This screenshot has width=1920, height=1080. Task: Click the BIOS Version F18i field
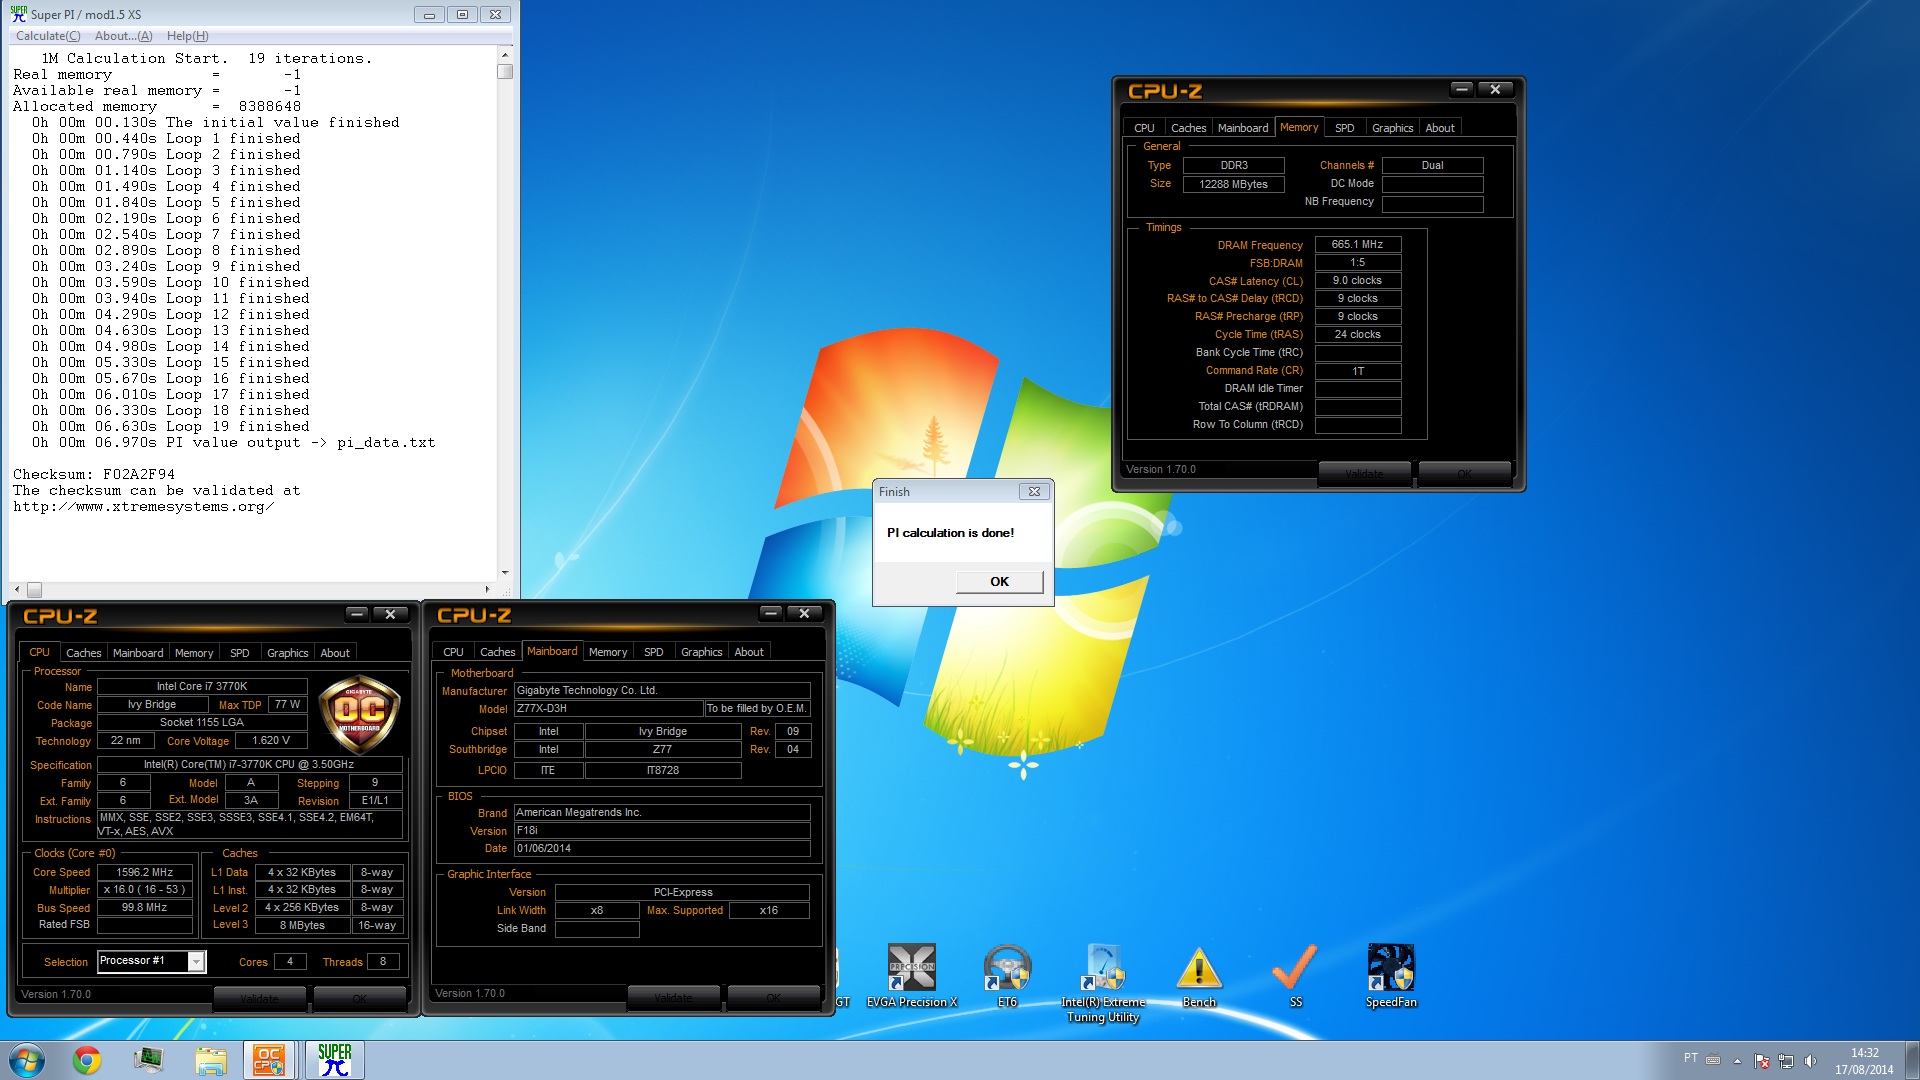coord(661,830)
